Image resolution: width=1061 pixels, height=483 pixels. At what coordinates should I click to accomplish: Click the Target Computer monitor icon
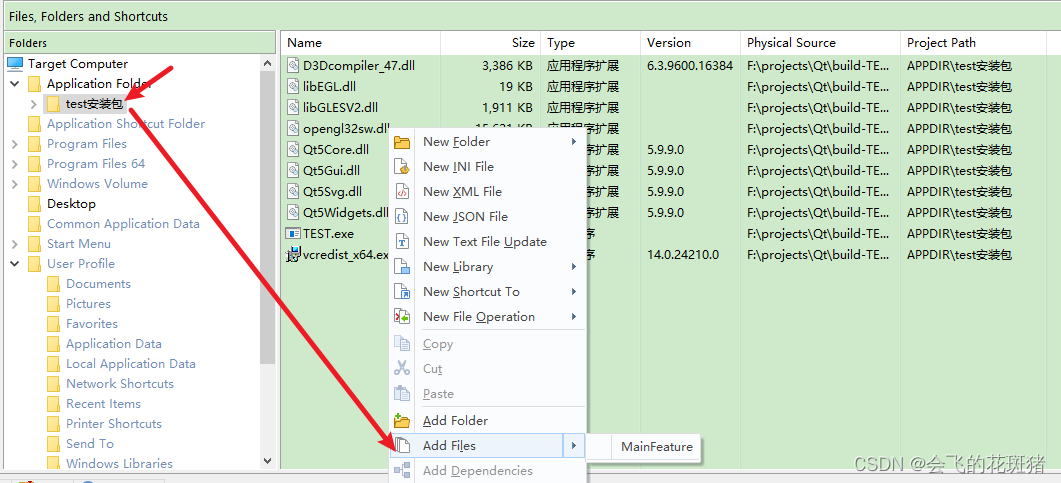[x=15, y=64]
